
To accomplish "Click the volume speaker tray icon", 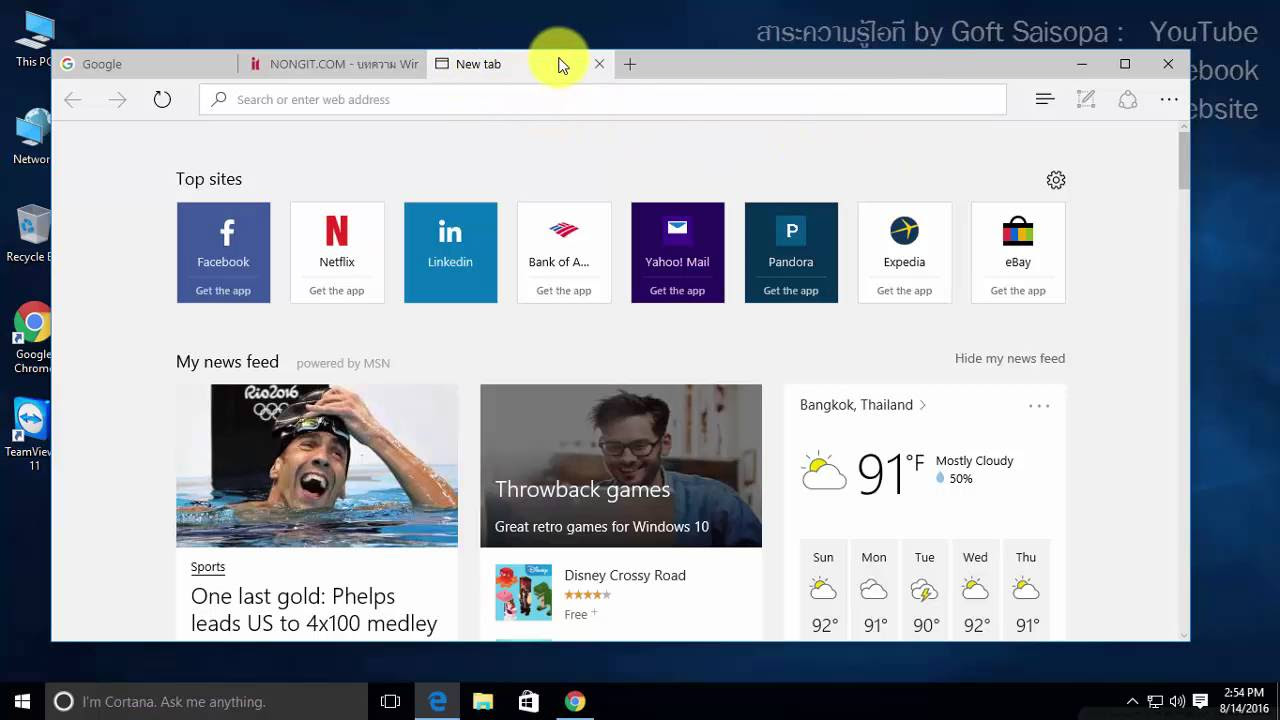I will pos(1177,702).
